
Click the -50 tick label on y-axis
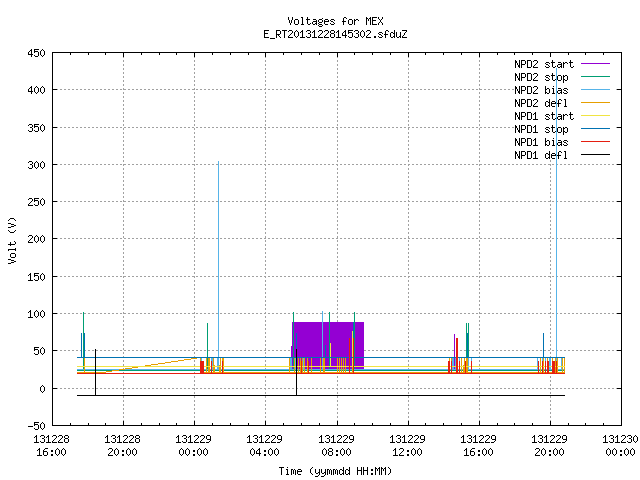tap(36, 426)
